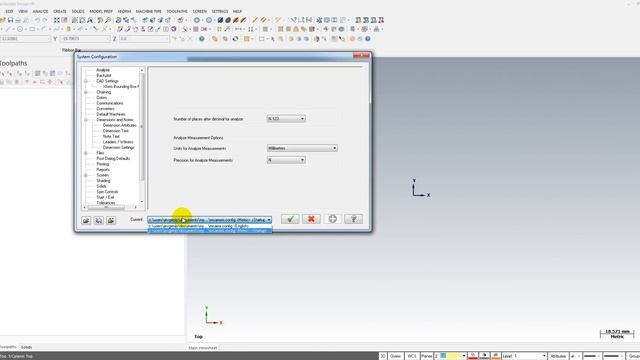Open the XFORM menu

point(124,11)
